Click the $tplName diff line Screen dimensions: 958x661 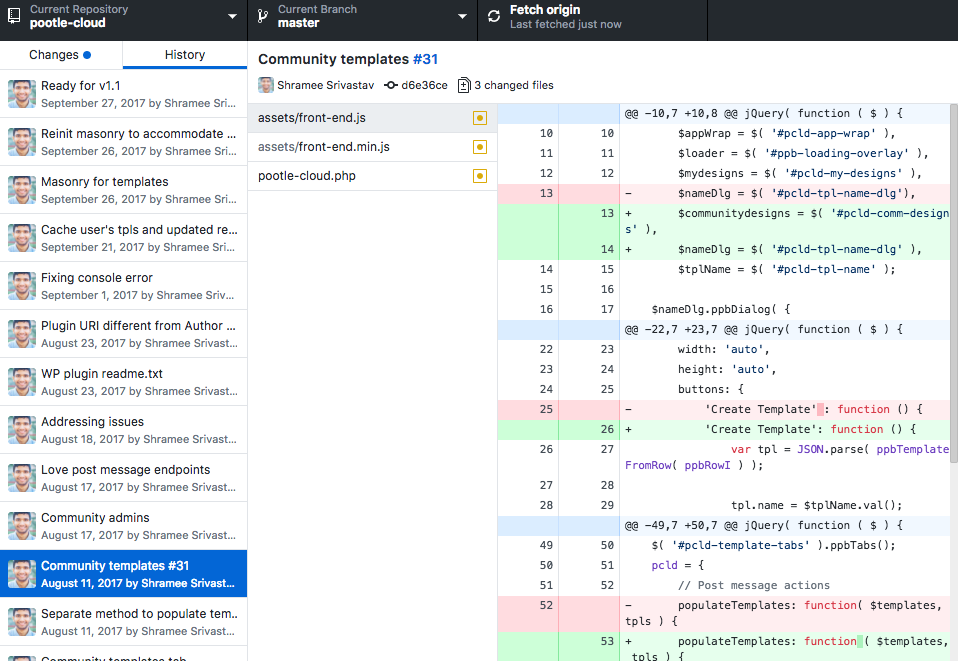click(x=724, y=269)
